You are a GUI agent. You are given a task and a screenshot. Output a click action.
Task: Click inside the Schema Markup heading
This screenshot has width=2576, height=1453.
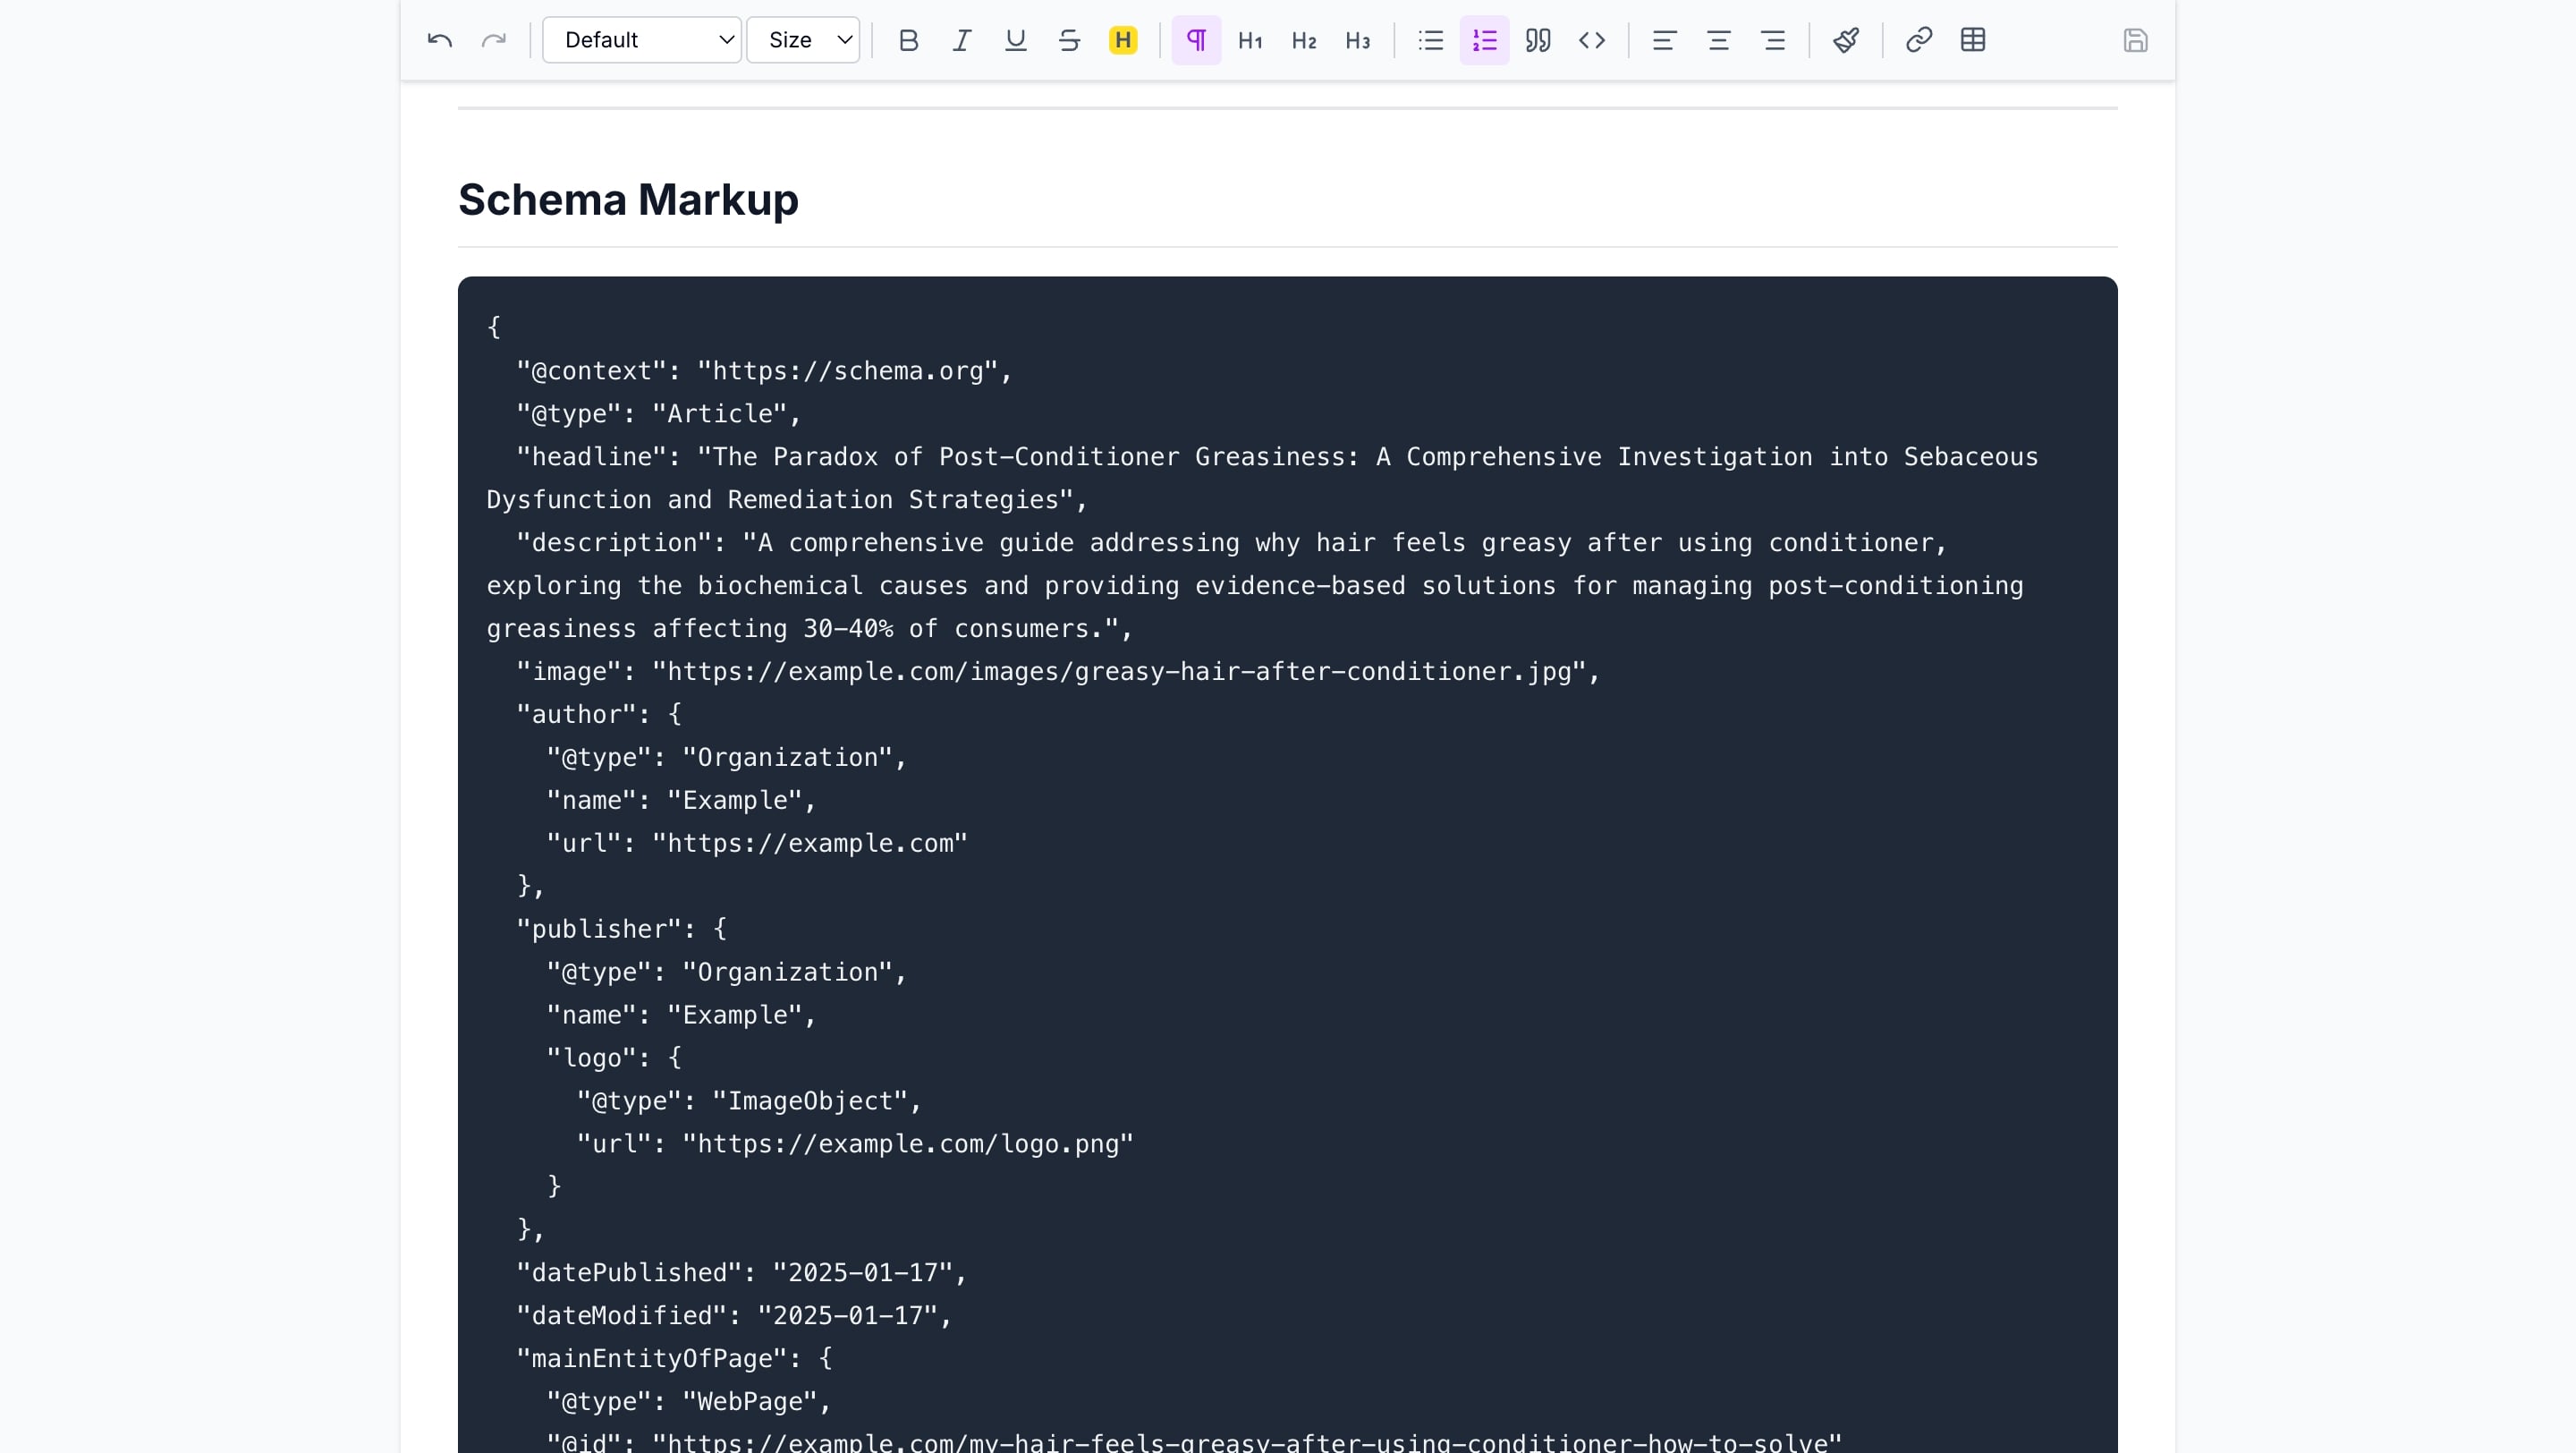(628, 200)
